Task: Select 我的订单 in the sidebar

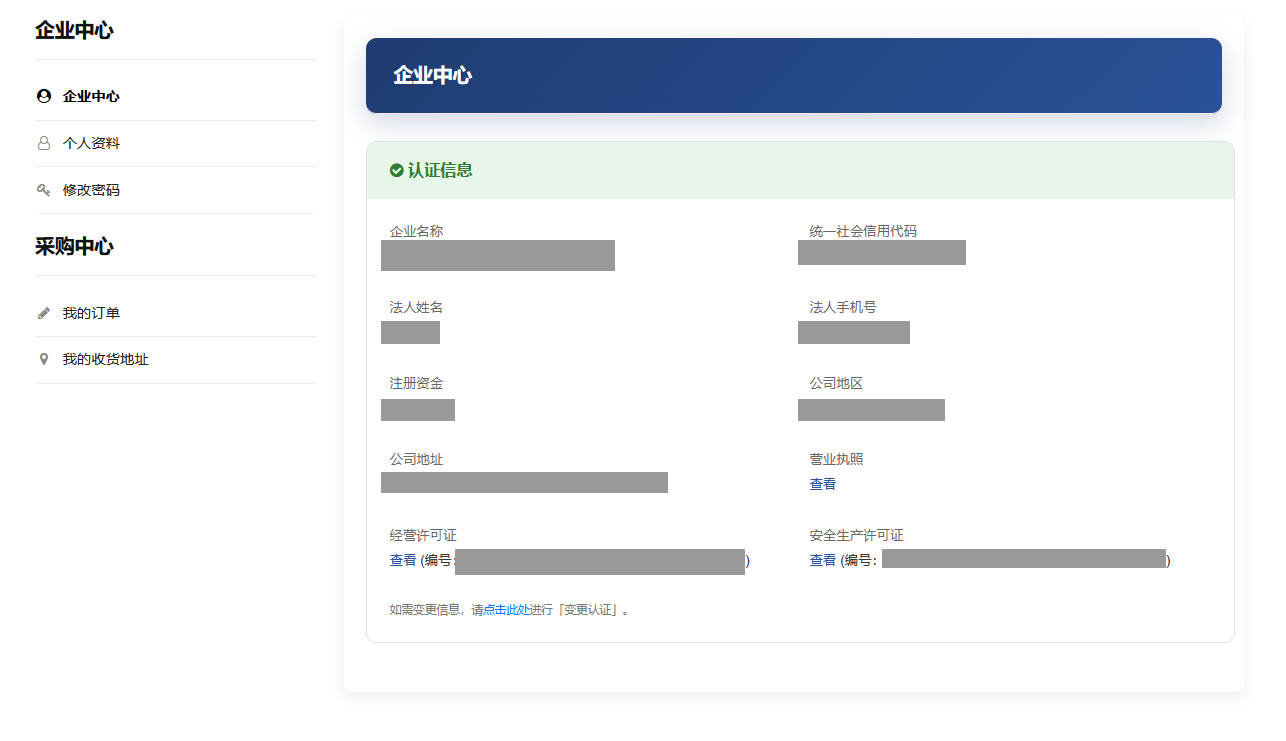Action: 91,313
